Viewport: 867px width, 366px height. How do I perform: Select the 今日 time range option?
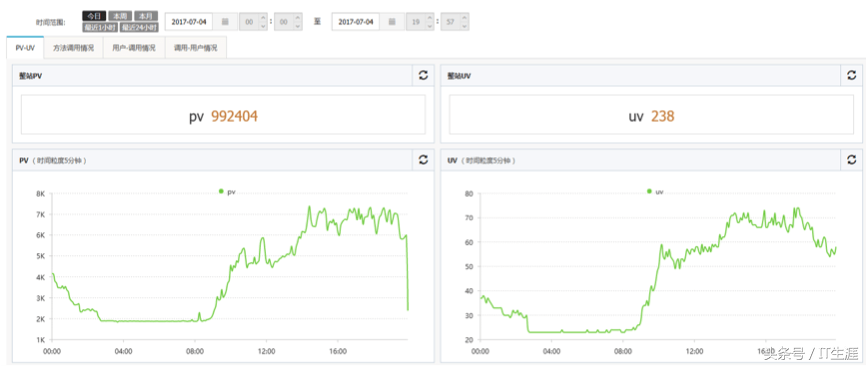pos(94,16)
